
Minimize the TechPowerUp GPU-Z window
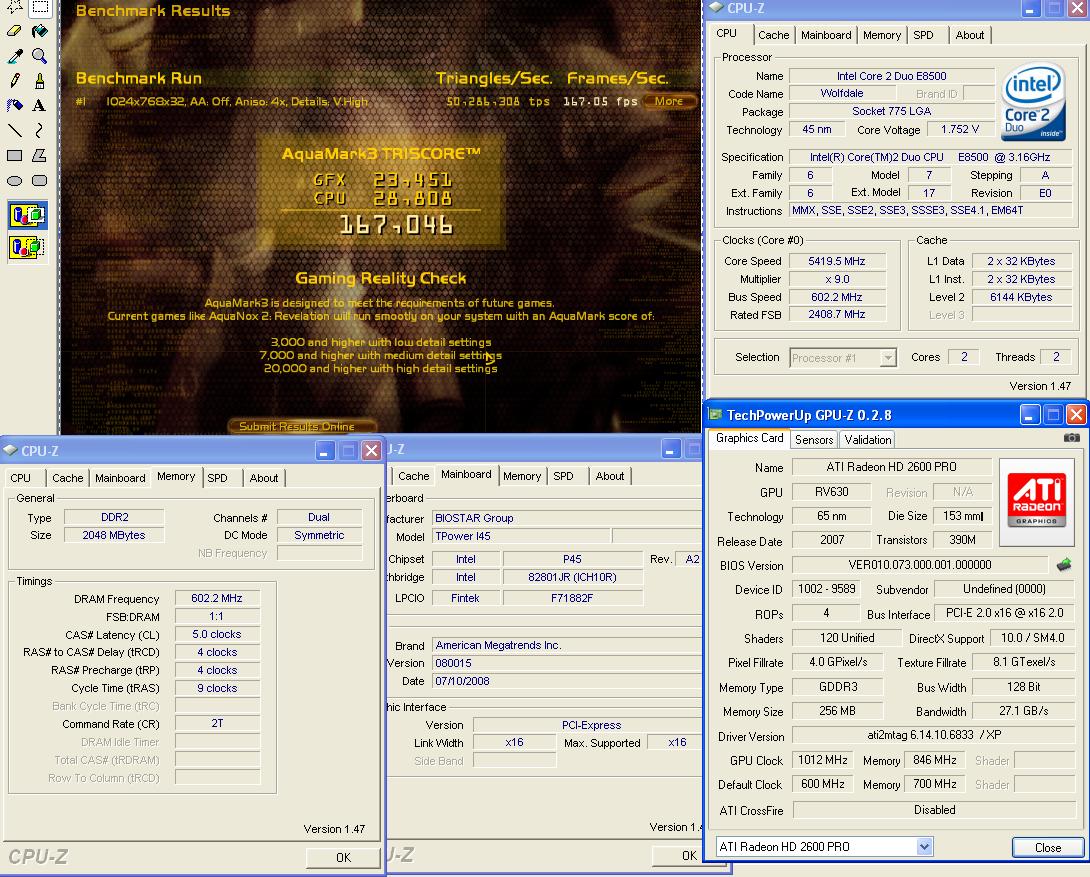click(1030, 415)
